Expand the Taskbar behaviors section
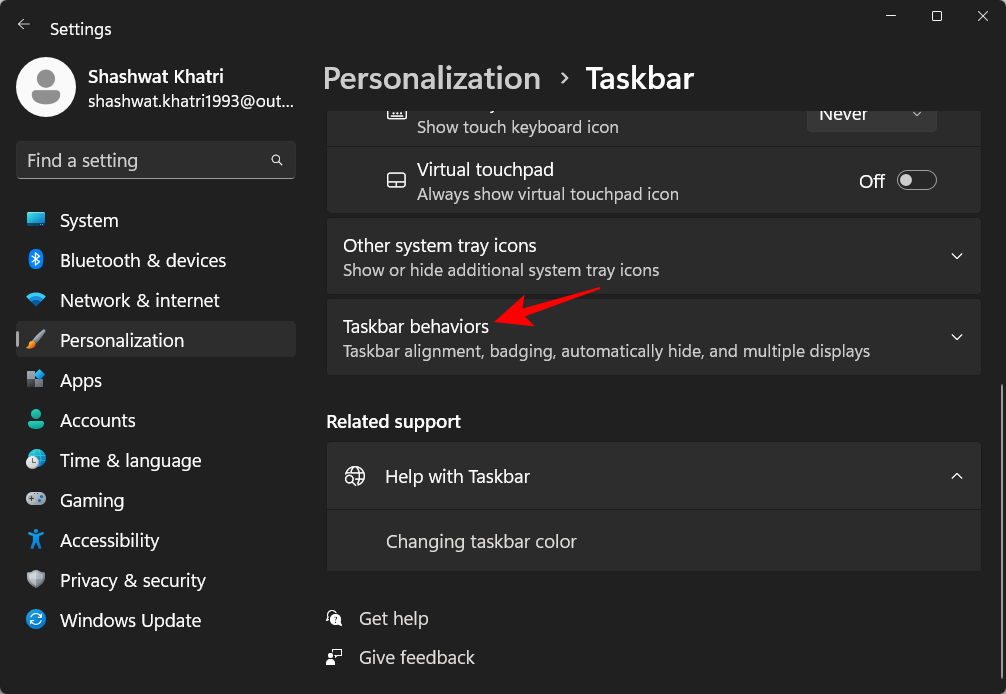Screen dimensions: 1006x694 653,337
